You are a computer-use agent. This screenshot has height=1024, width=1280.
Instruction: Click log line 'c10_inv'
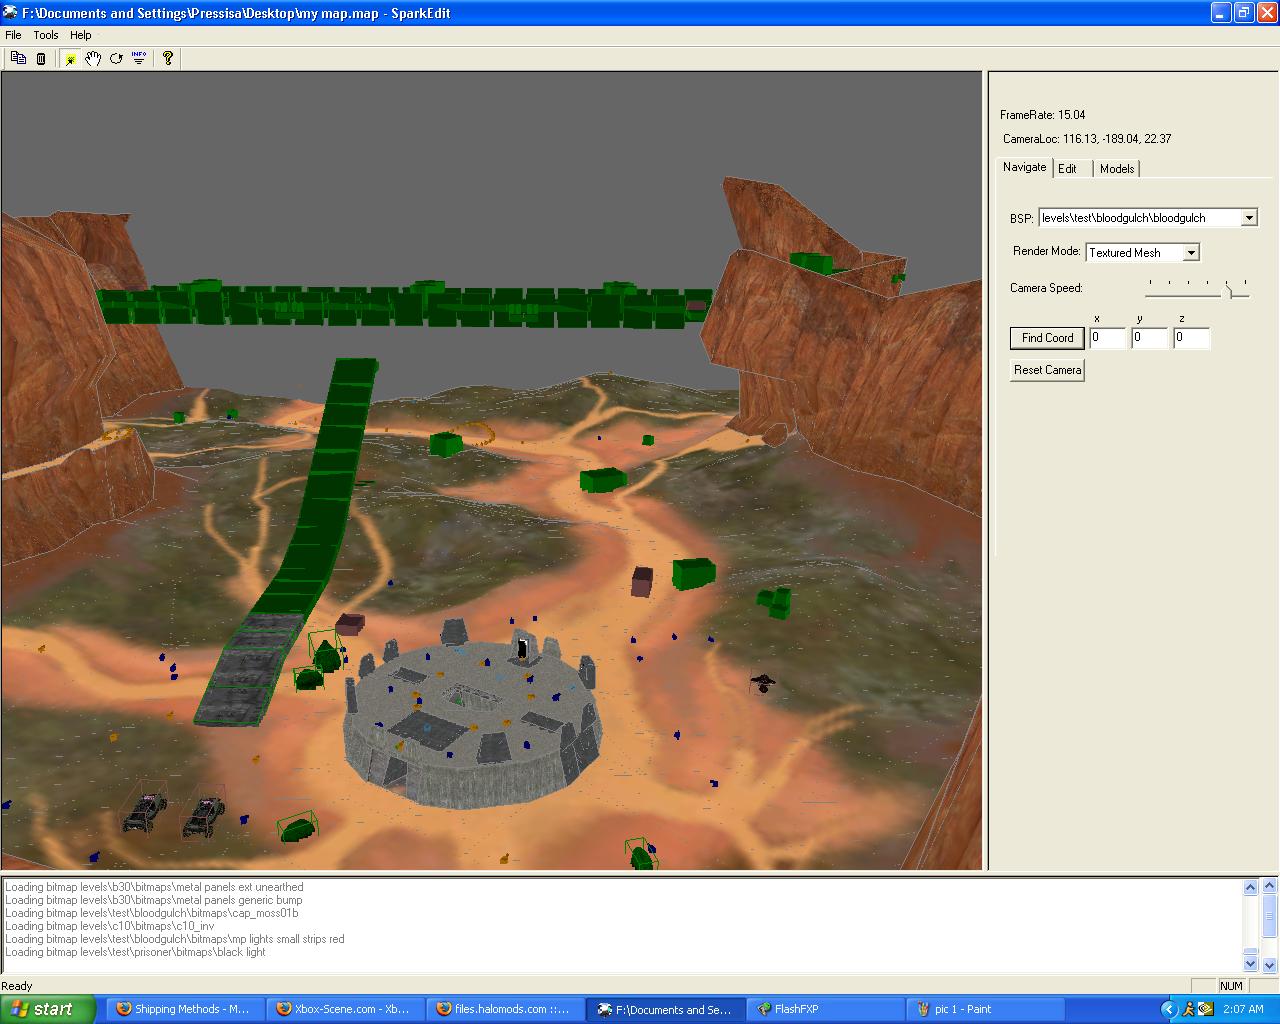coord(109,926)
